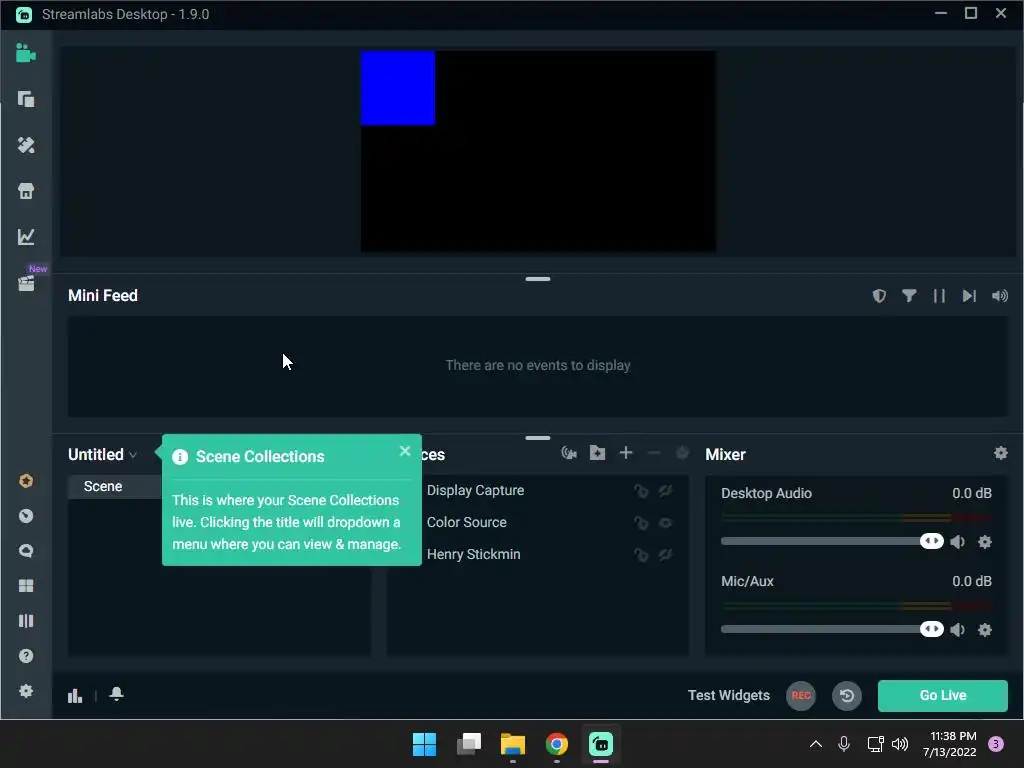Open the Editor tab in the sidebar
This screenshot has height=768, width=1024.
point(25,53)
